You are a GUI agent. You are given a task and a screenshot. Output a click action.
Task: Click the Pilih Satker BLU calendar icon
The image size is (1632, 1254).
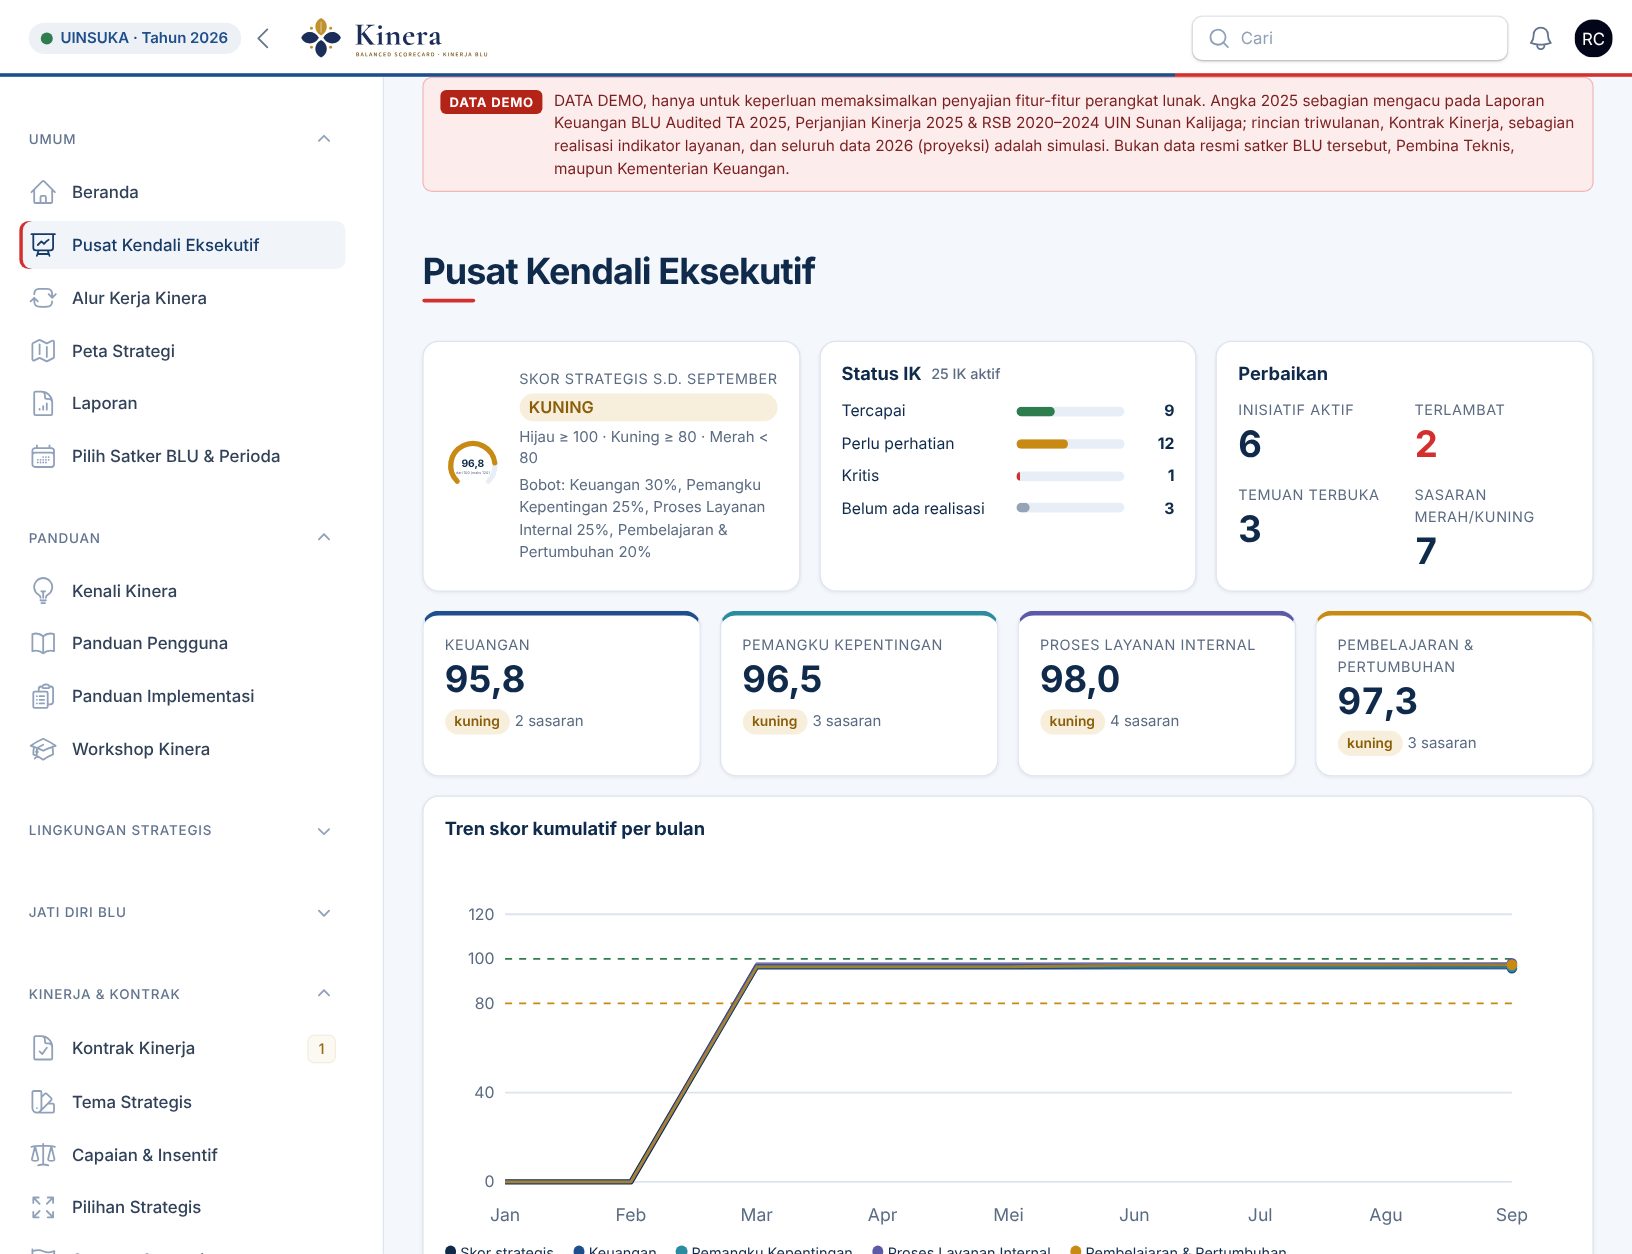43,456
